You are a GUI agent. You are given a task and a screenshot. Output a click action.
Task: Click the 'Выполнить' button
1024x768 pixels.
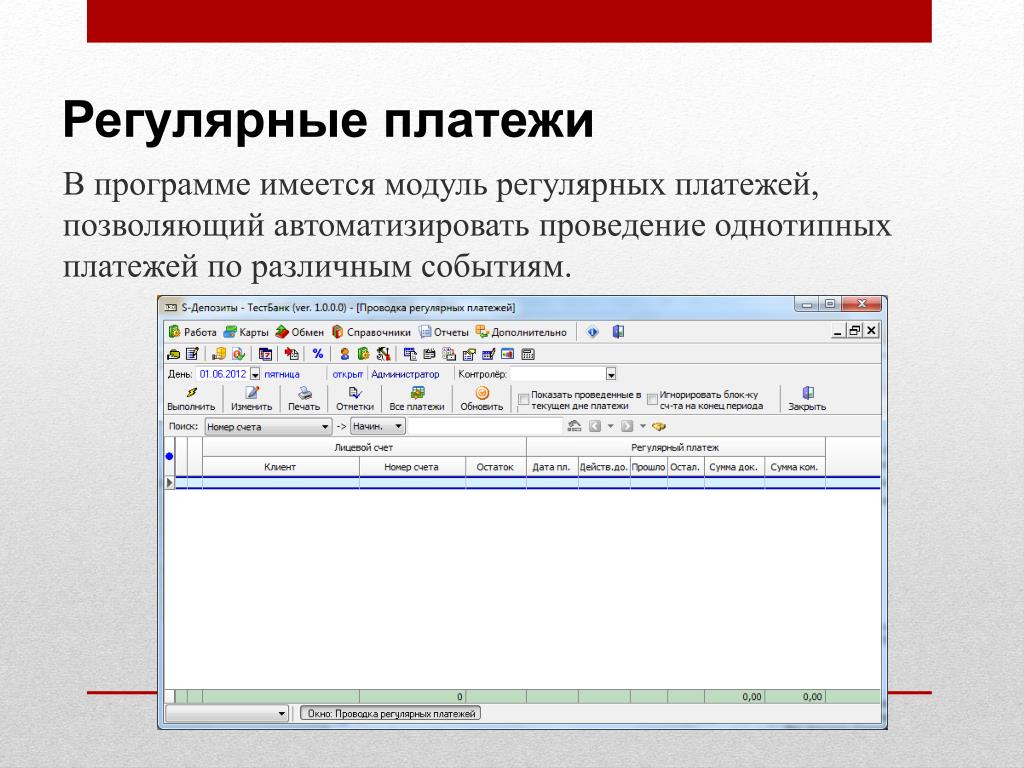(191, 398)
